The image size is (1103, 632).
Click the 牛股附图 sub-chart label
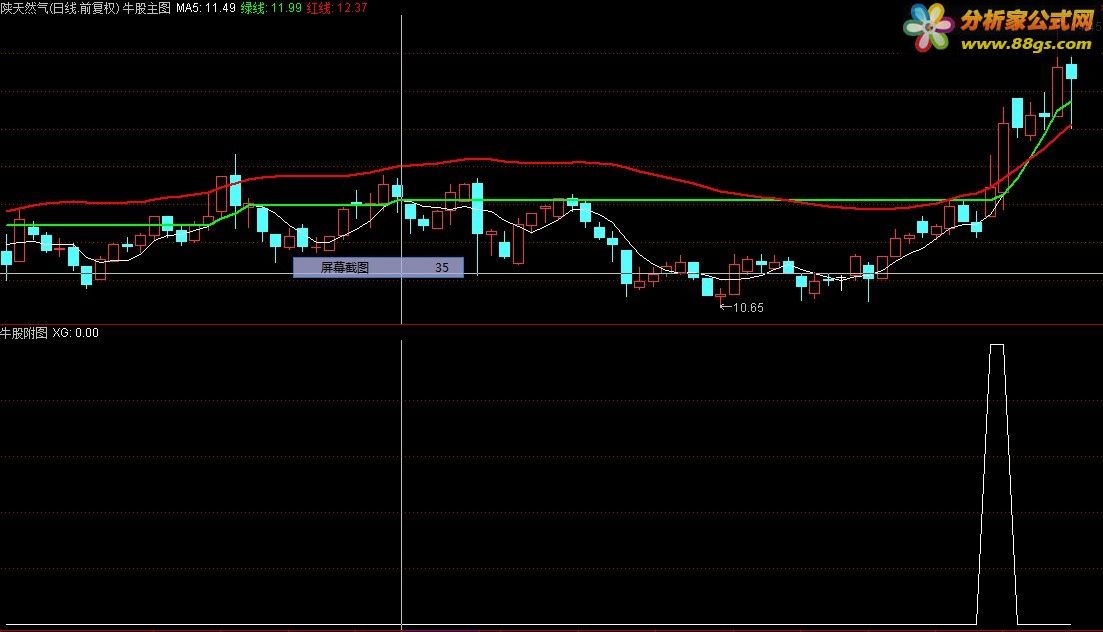point(24,333)
